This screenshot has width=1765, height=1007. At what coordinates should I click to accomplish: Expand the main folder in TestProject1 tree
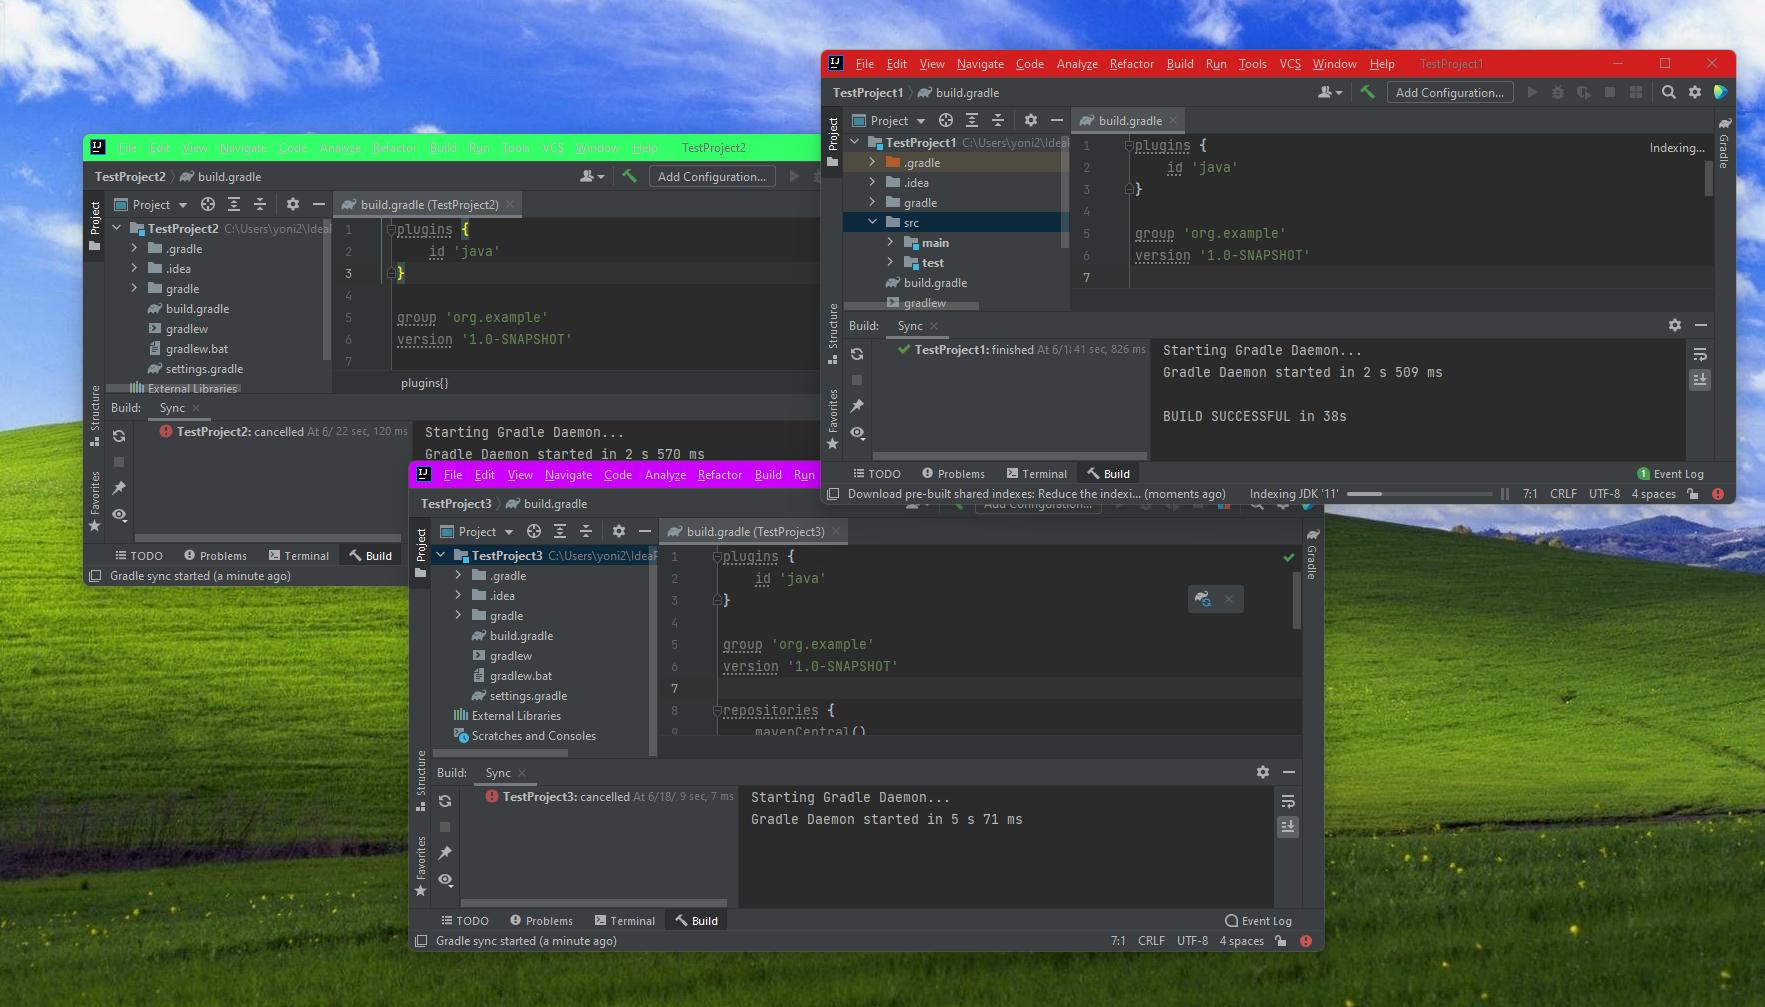click(890, 242)
